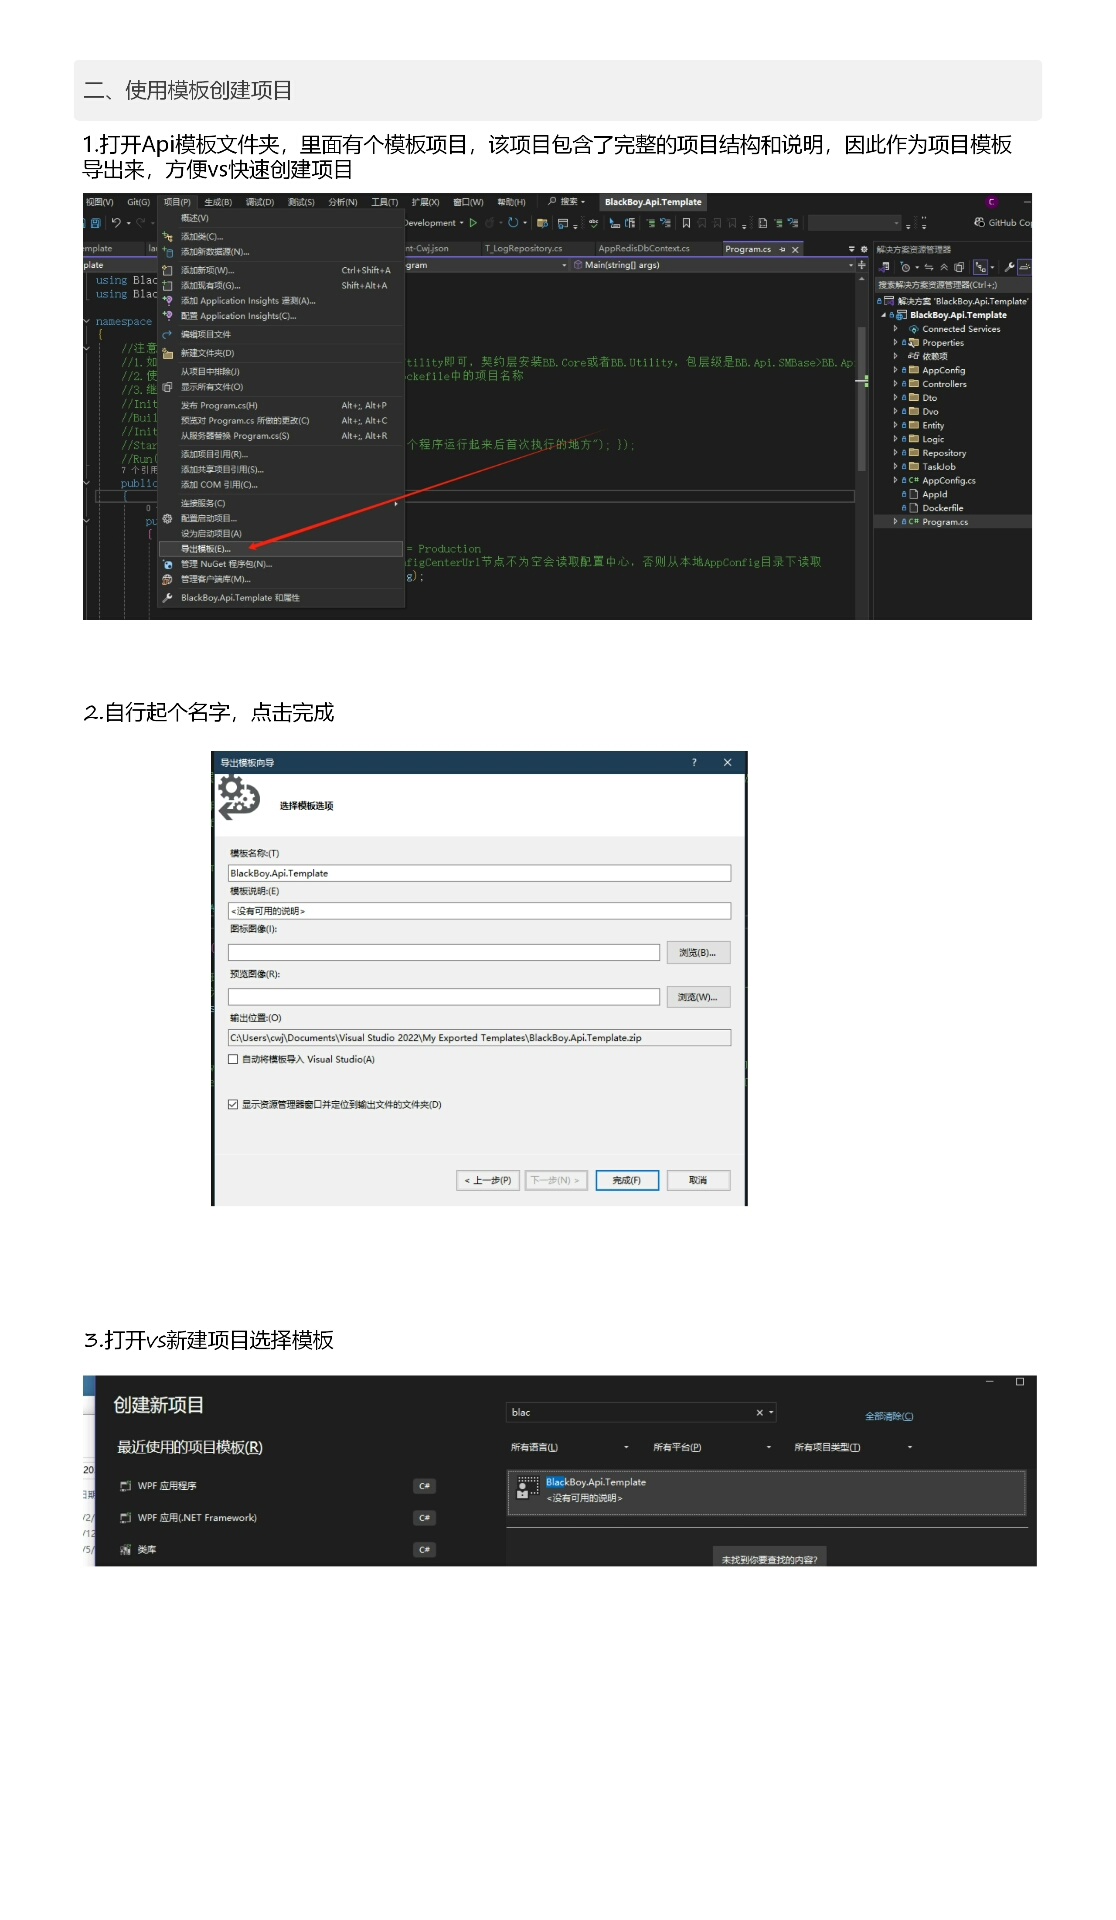Click the 显示所有文件(O) icon

168,387
